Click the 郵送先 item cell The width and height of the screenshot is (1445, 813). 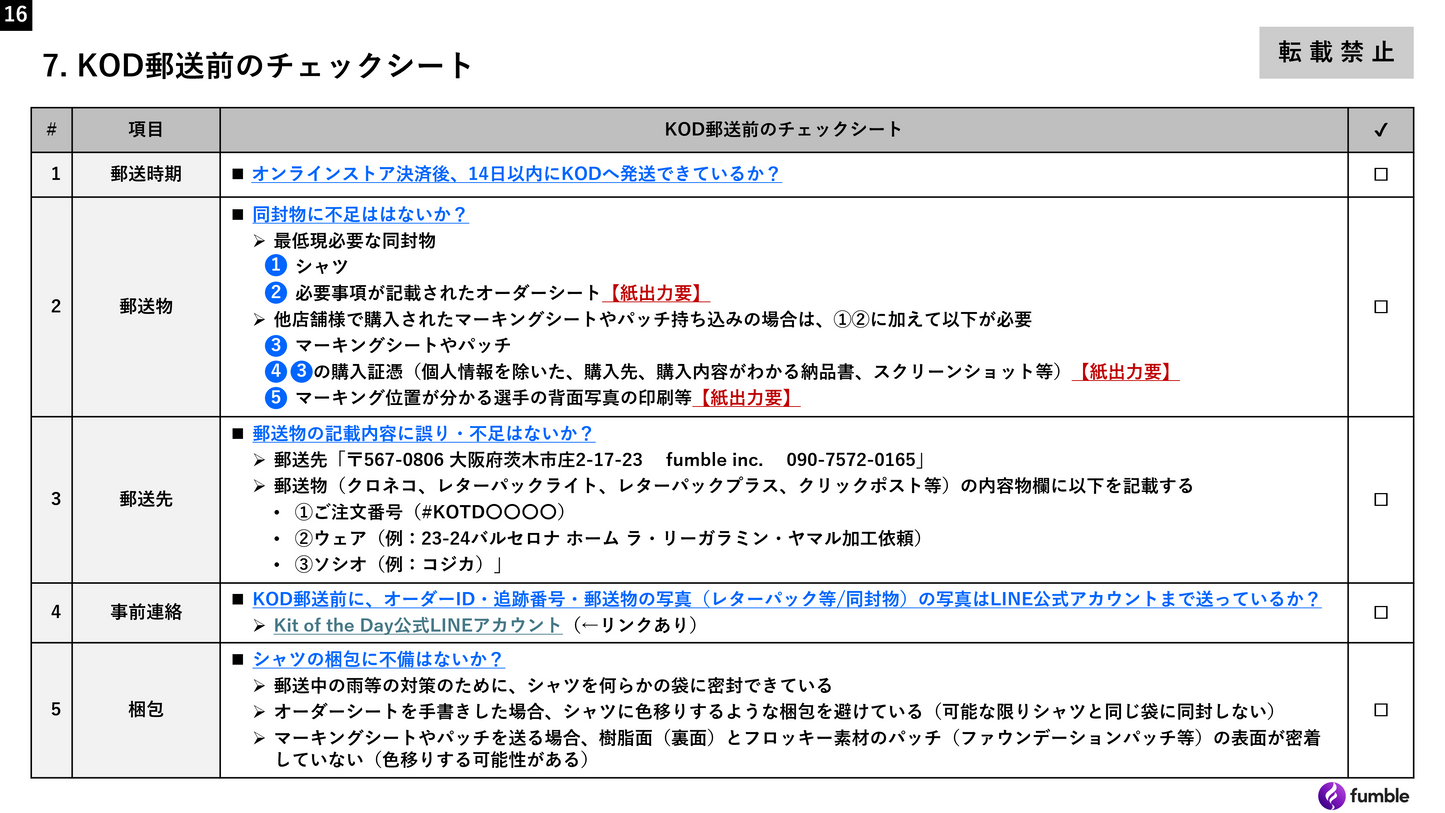coord(146,499)
